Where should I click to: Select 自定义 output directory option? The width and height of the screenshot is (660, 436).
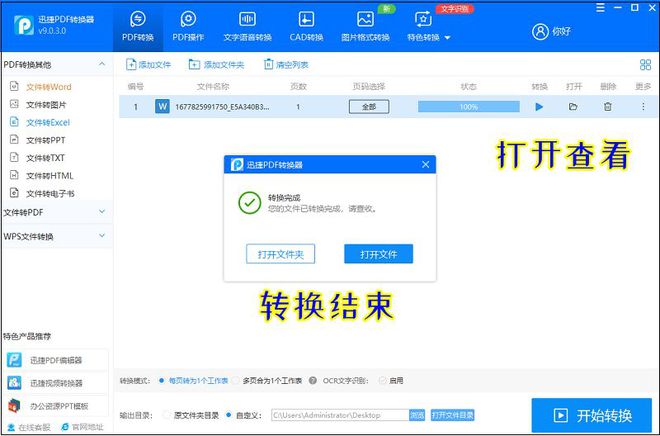point(245,415)
